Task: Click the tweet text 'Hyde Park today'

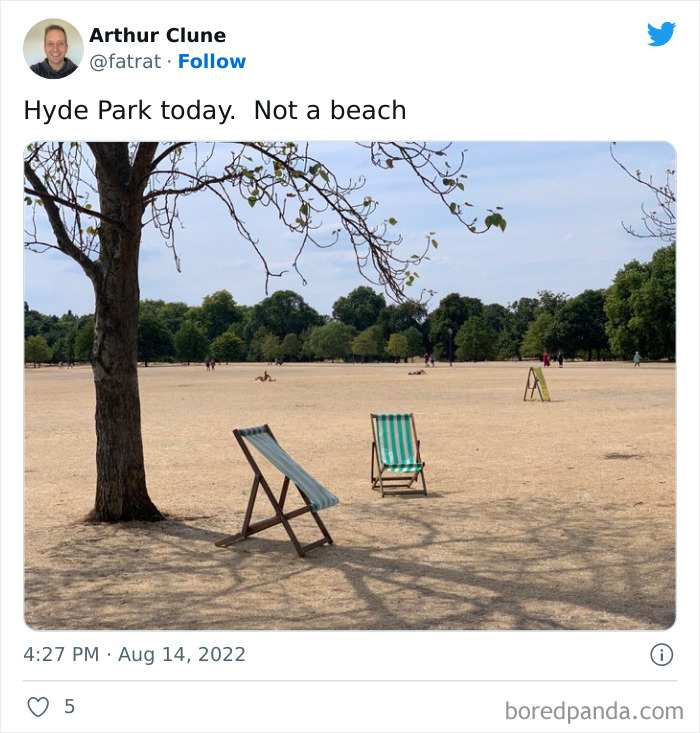Action: (x=128, y=111)
